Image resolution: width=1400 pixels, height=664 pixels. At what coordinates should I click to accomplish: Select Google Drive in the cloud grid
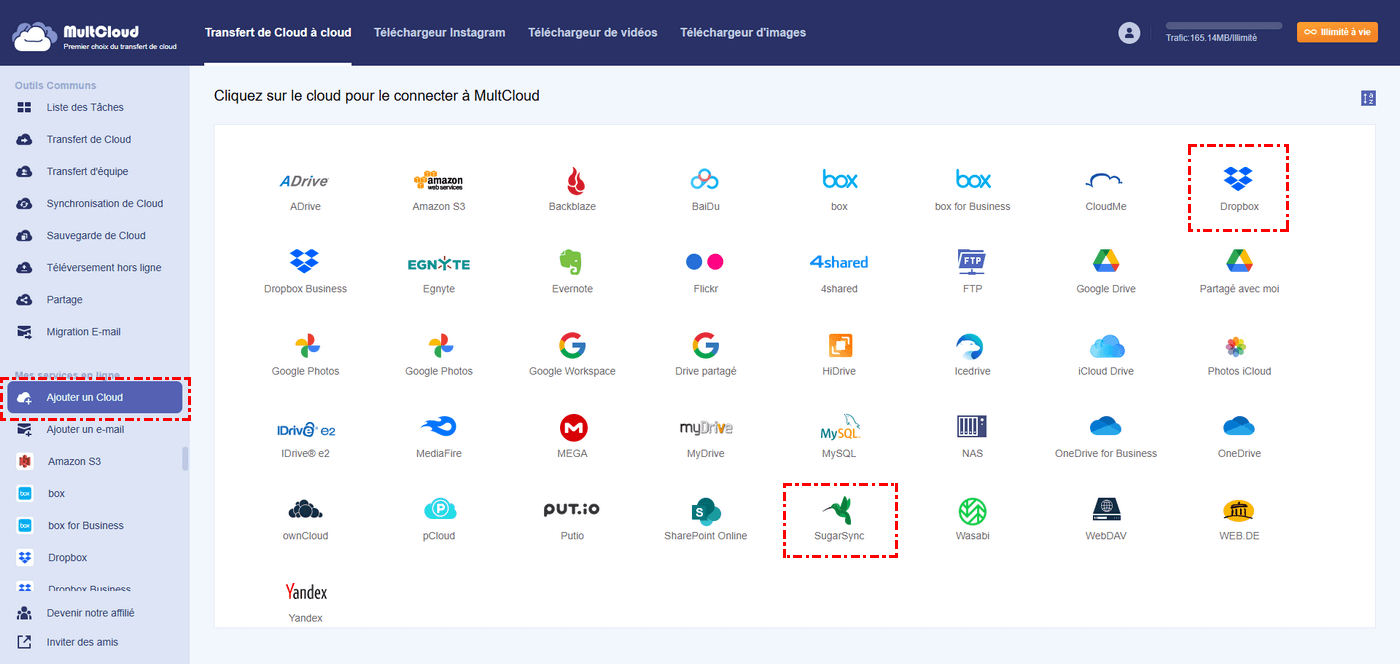(x=1105, y=262)
